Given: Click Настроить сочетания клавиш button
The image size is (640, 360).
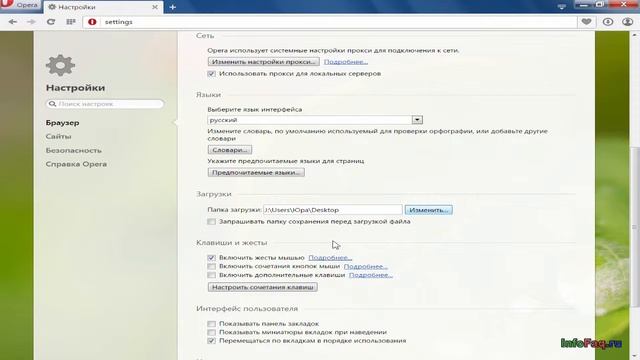Looking at the screenshot, I should coord(262,287).
